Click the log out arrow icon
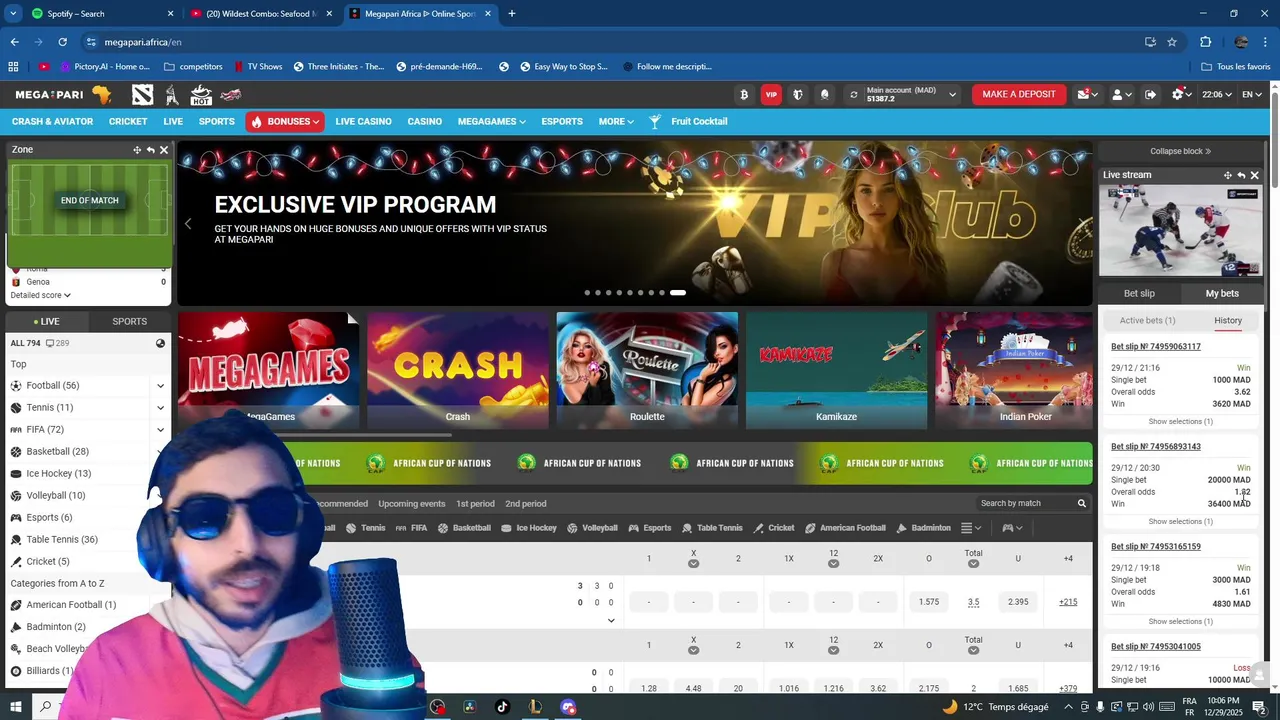This screenshot has width=1280, height=720. (1150, 94)
